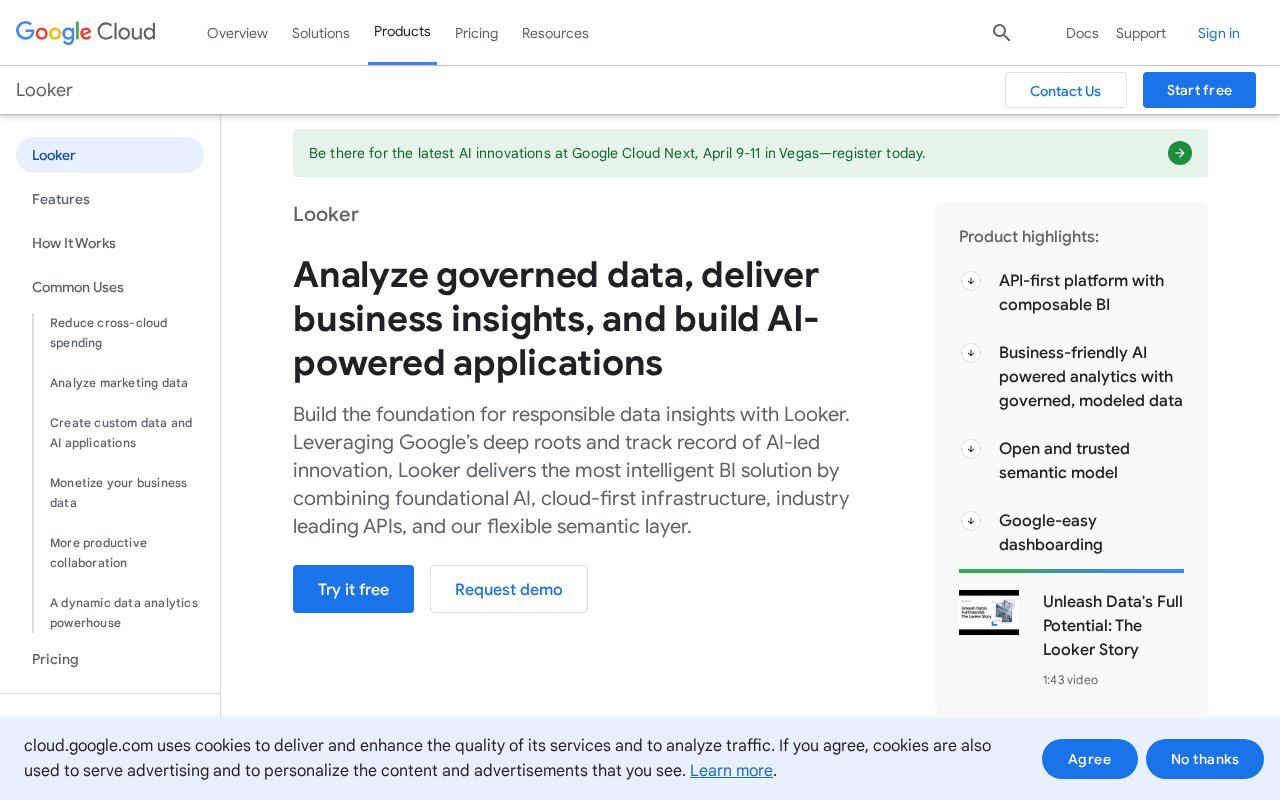Go to More productive collaboration

coord(99,553)
